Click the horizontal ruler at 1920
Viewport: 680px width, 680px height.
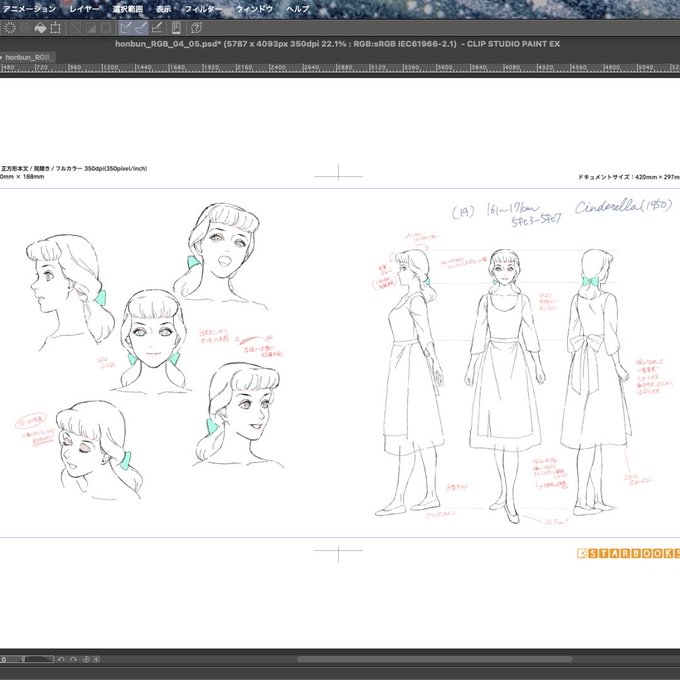(211, 68)
